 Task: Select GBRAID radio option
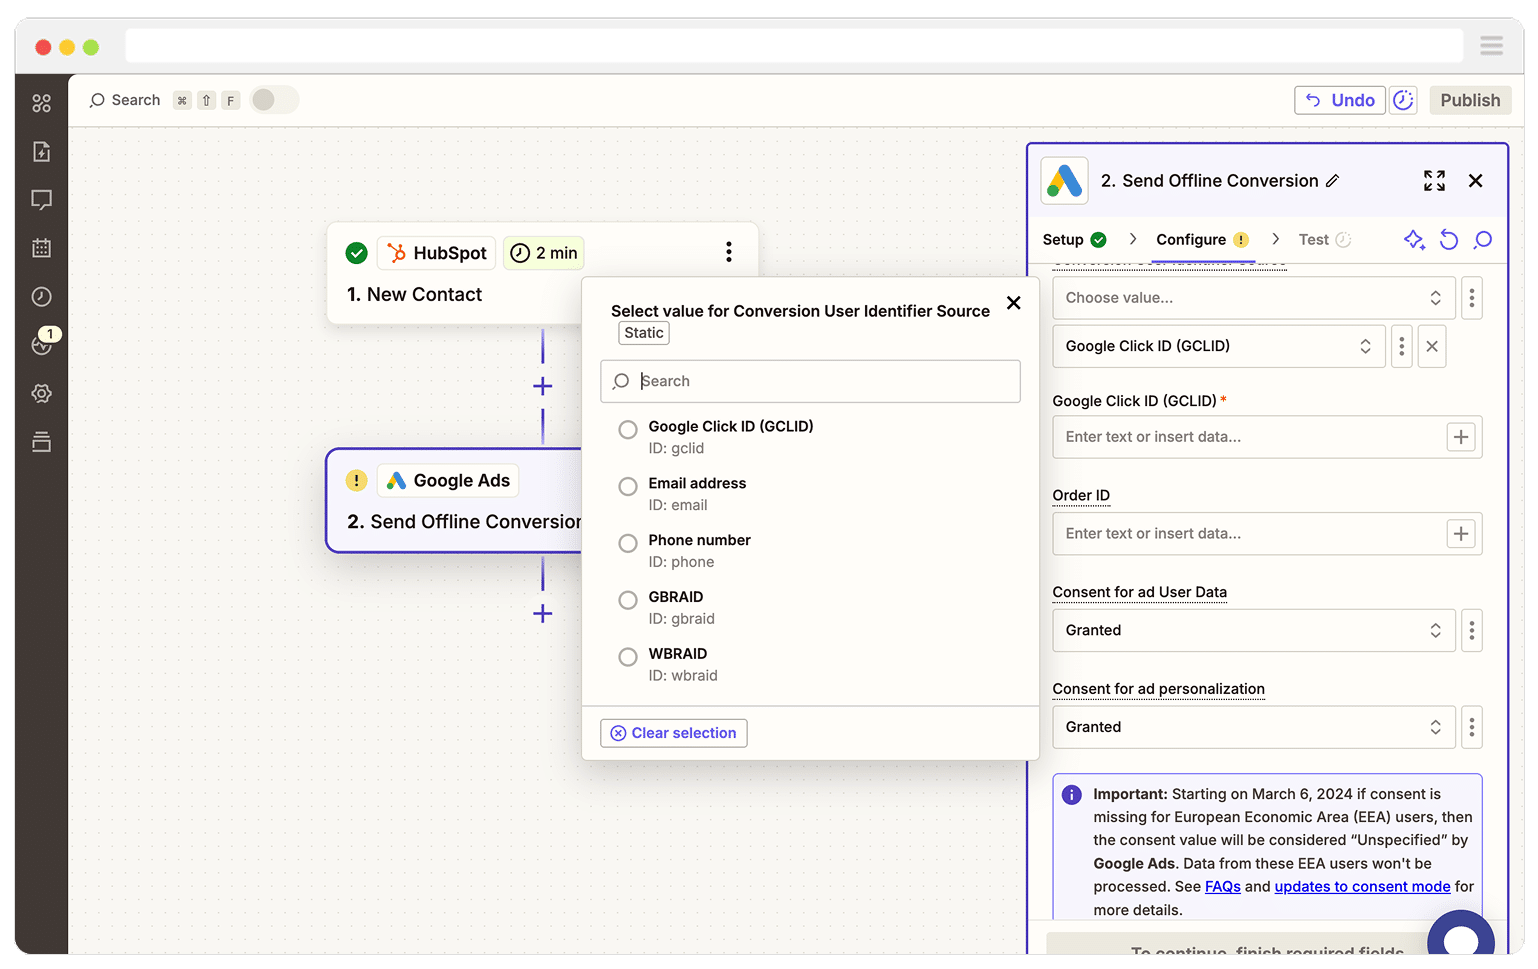pyautogui.click(x=628, y=600)
